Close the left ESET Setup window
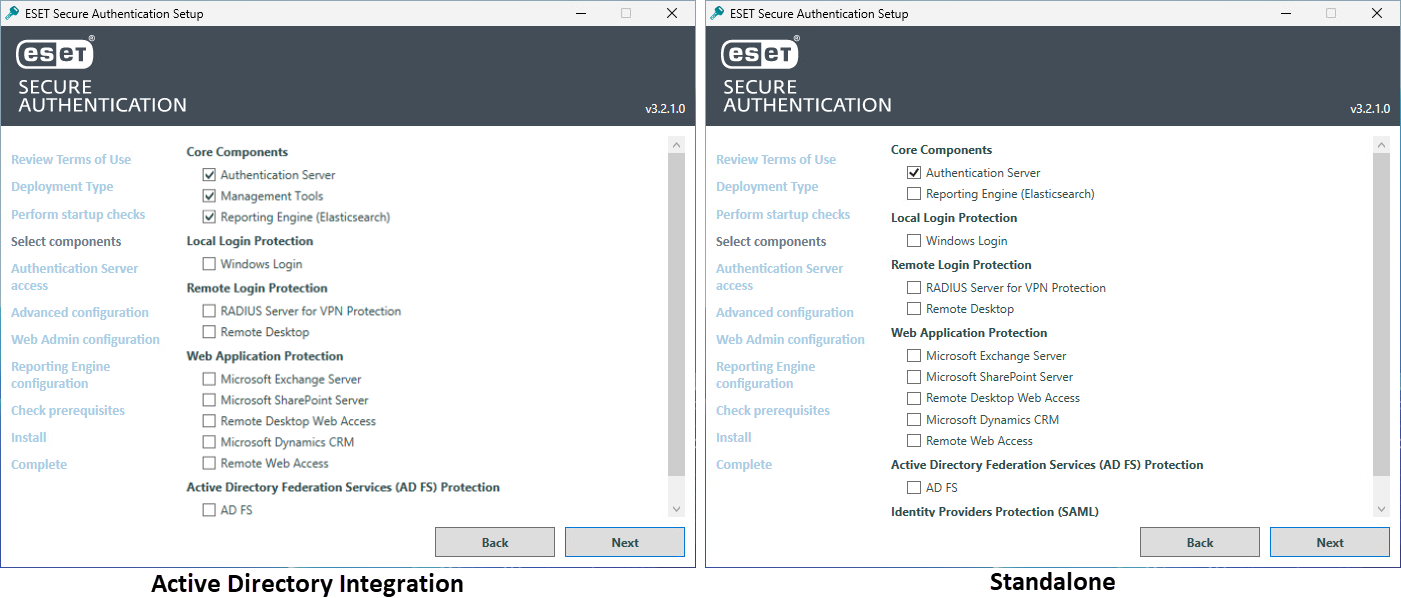Screen dimensions: 1401x598 (672, 13)
